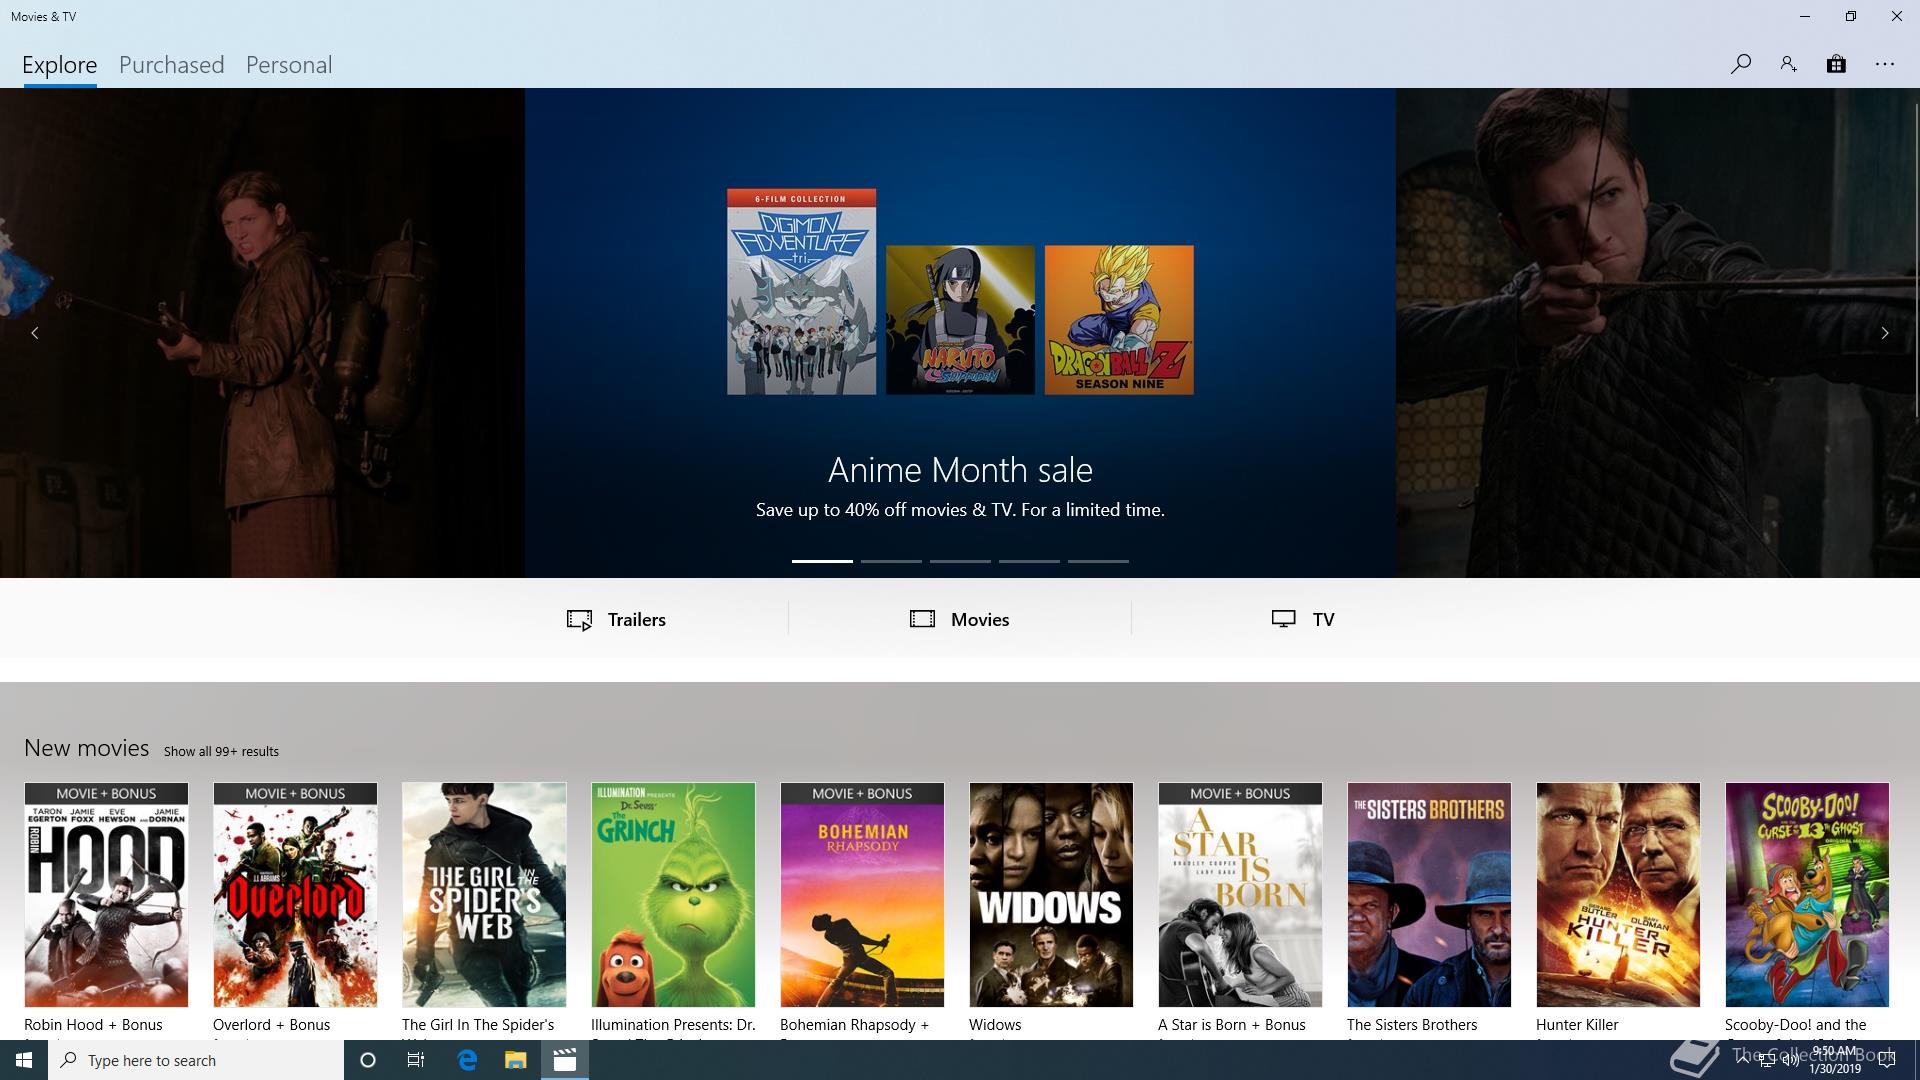Open The Grinch movie poster
Viewport: 1920px width, 1080px height.
pos(673,895)
